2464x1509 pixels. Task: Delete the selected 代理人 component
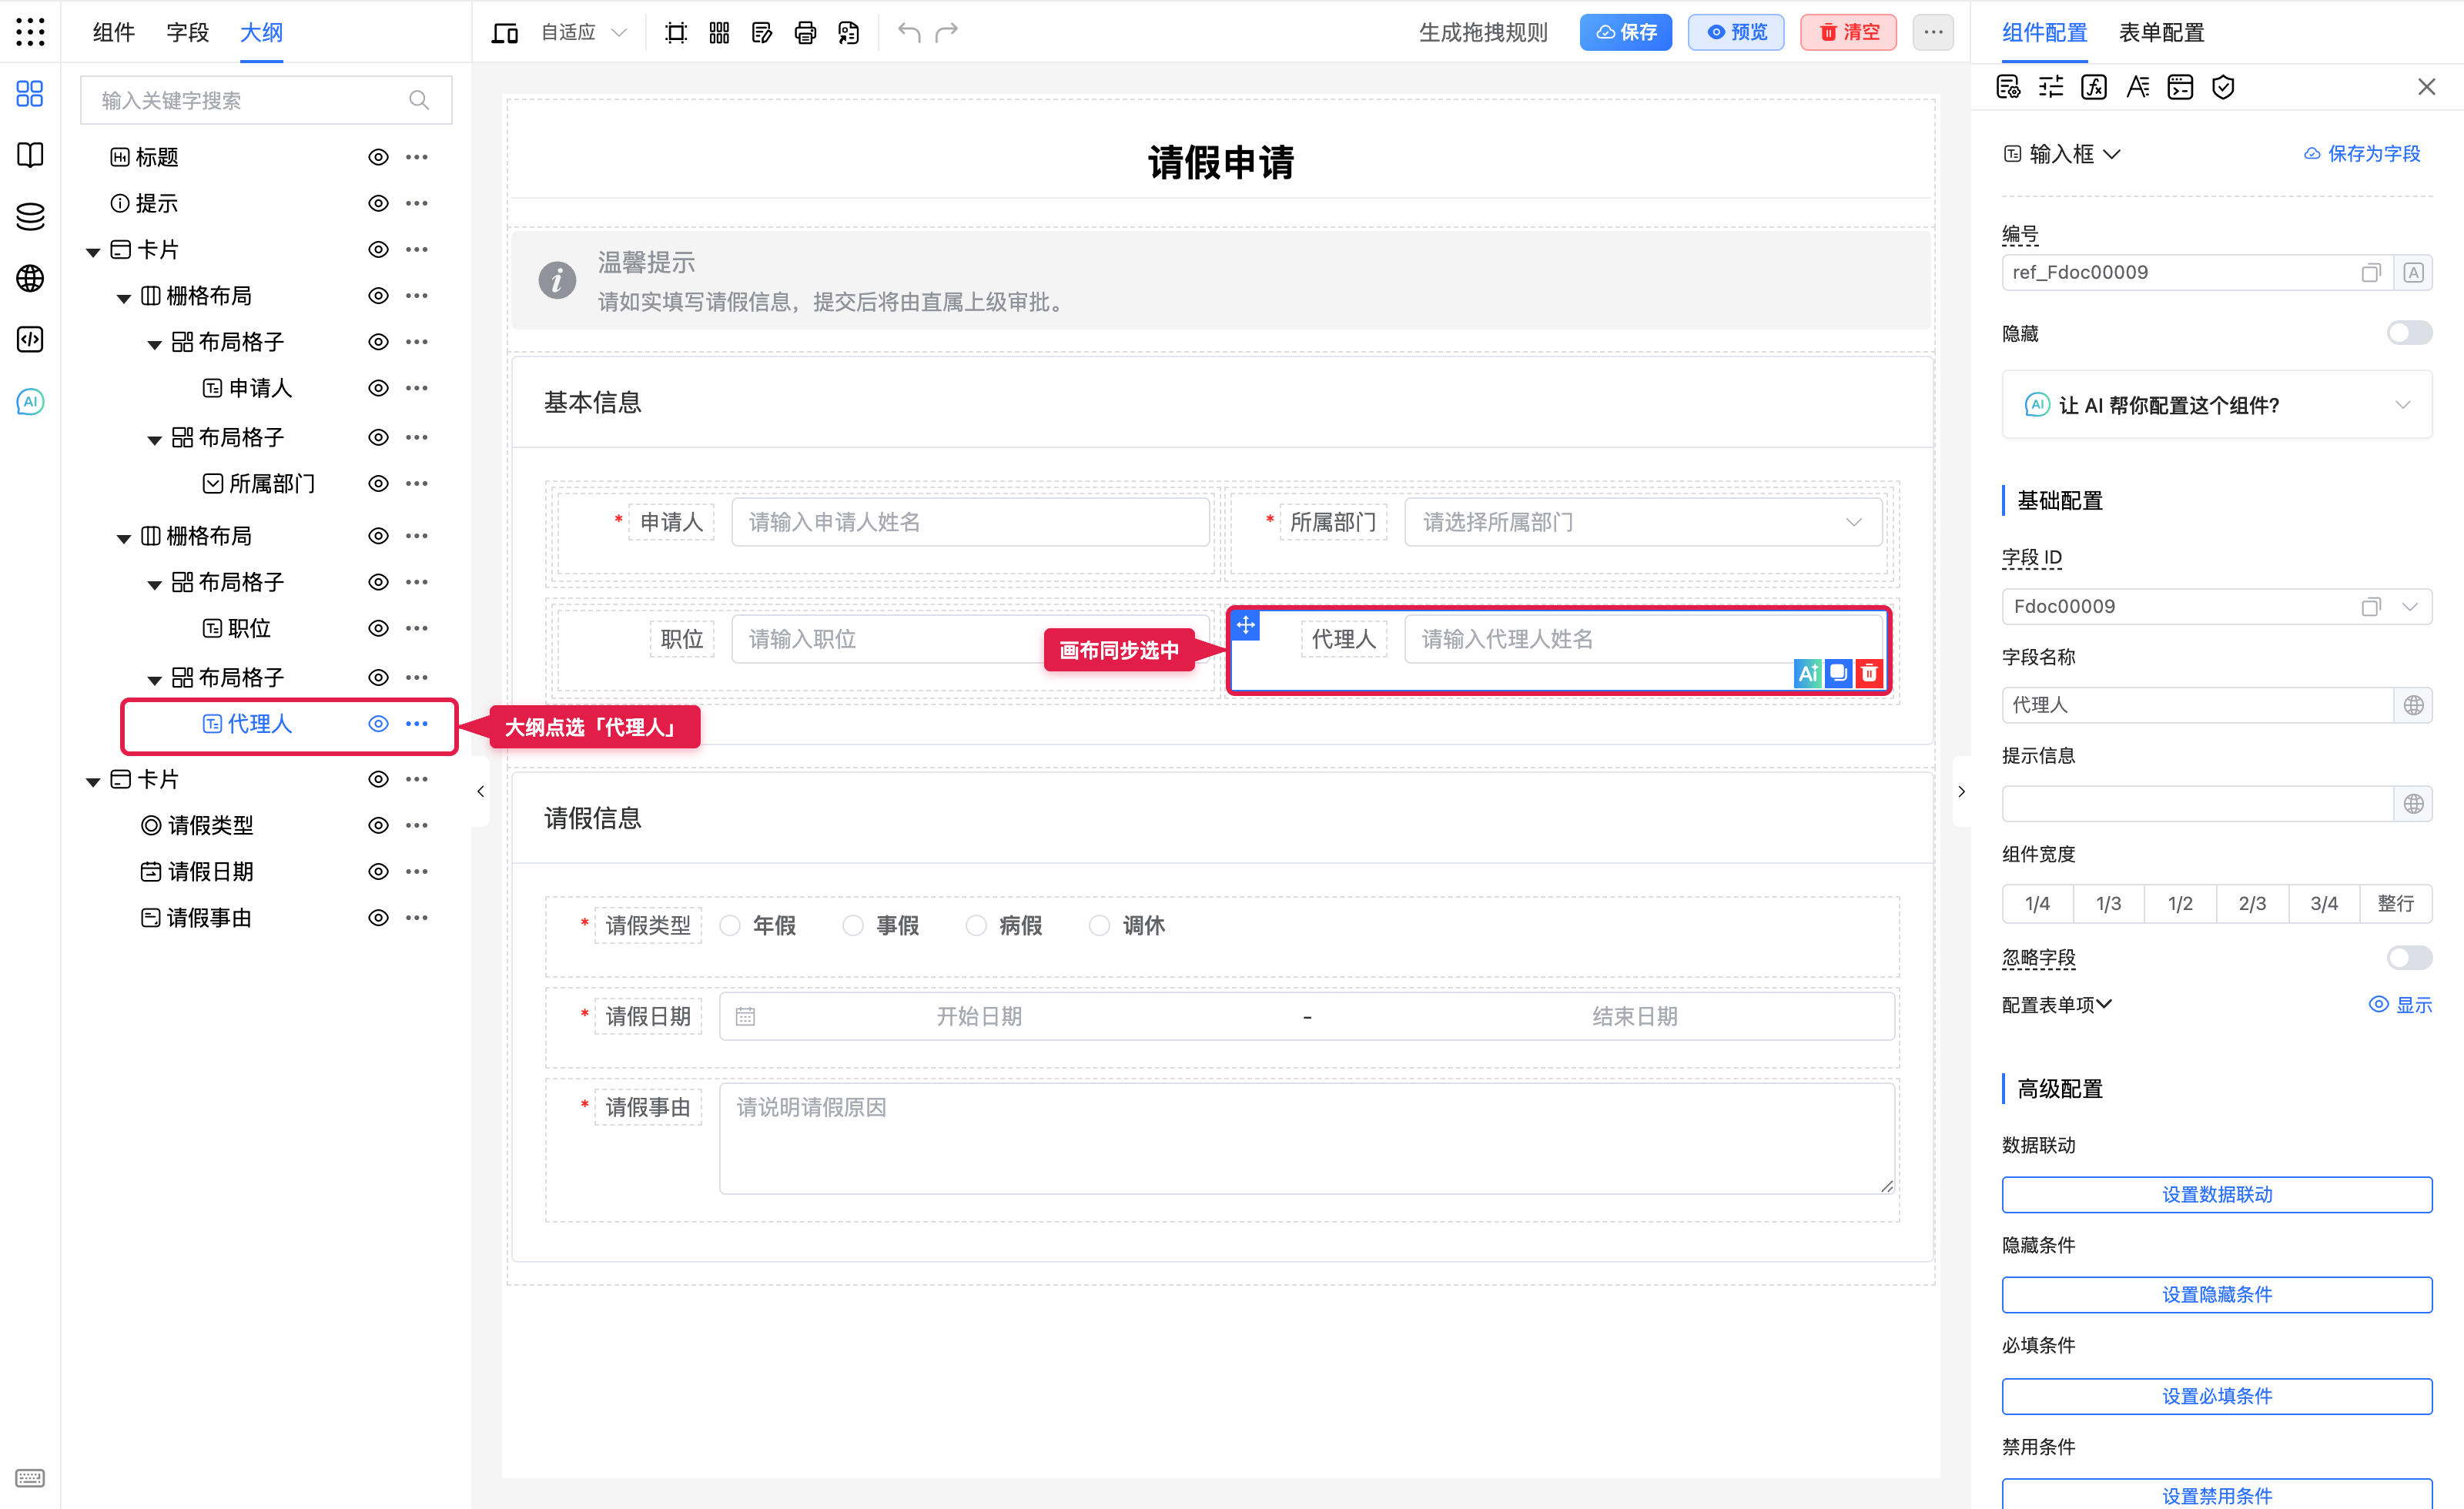pyautogui.click(x=1869, y=673)
